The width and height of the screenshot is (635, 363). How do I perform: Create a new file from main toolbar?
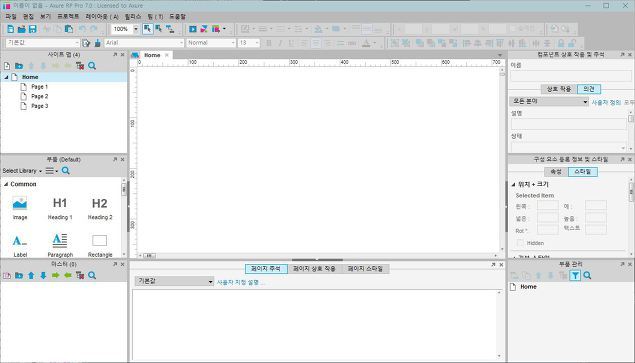point(11,29)
